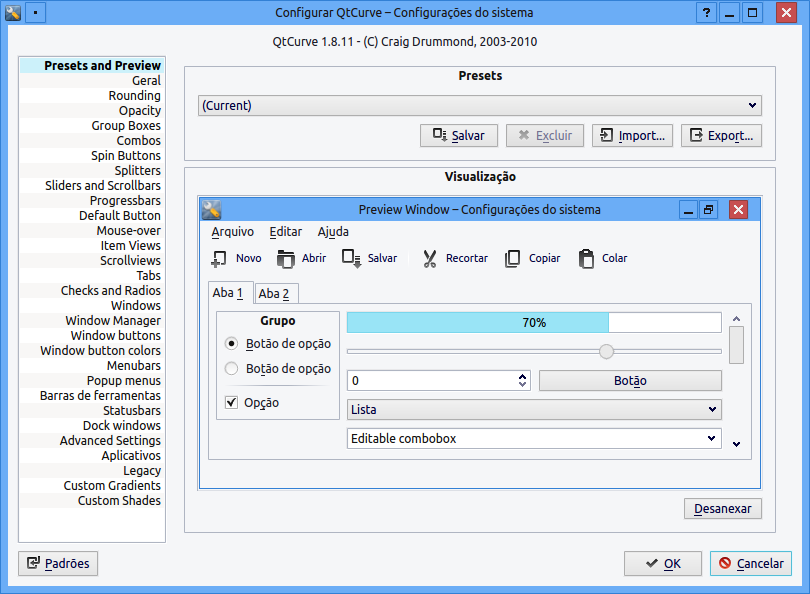The height and width of the screenshot is (594, 810).
Task: Select the second Botão de opção radio
Action: click(x=231, y=368)
